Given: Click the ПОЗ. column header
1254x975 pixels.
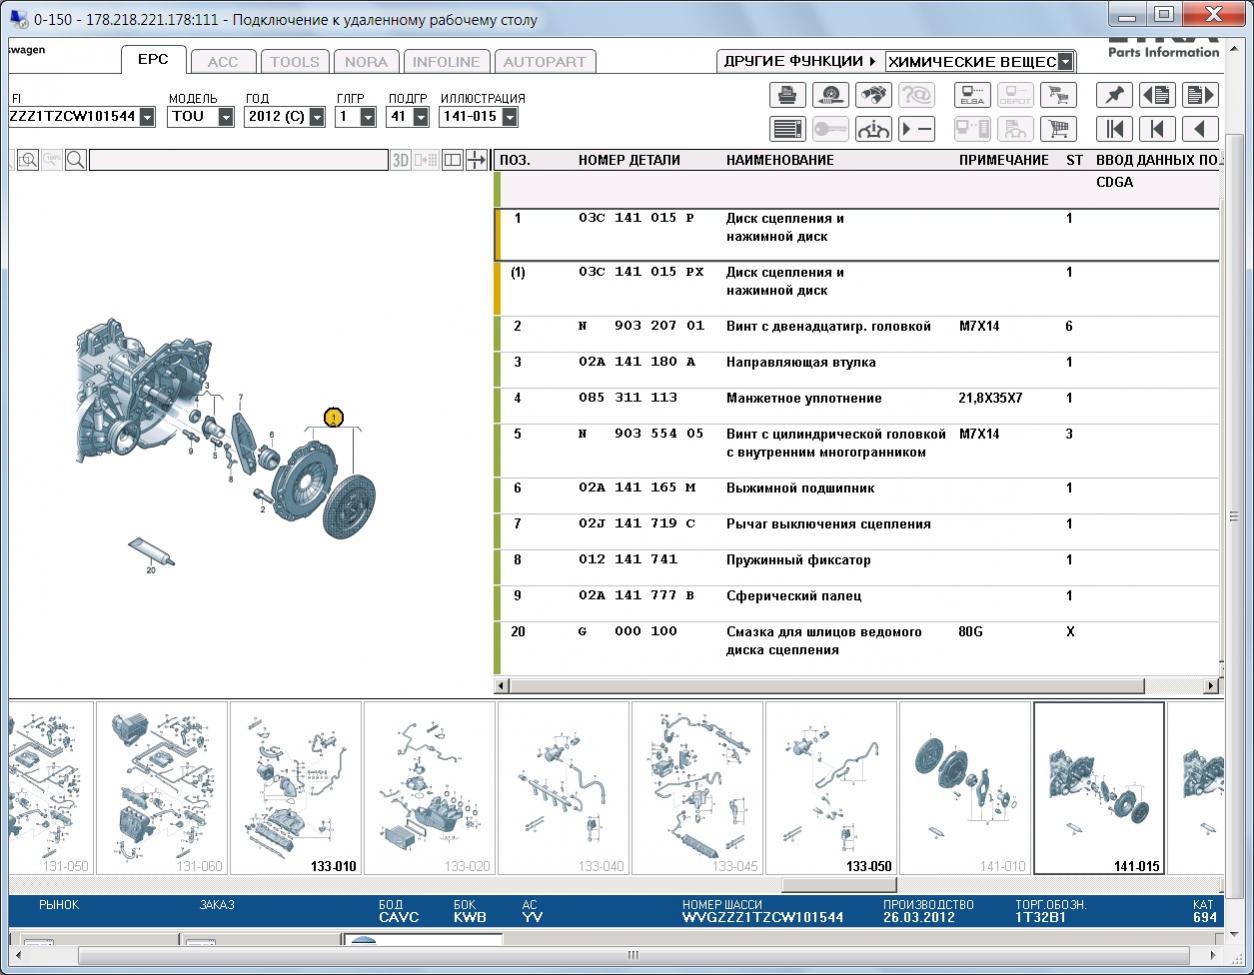Looking at the screenshot, I should [x=515, y=160].
